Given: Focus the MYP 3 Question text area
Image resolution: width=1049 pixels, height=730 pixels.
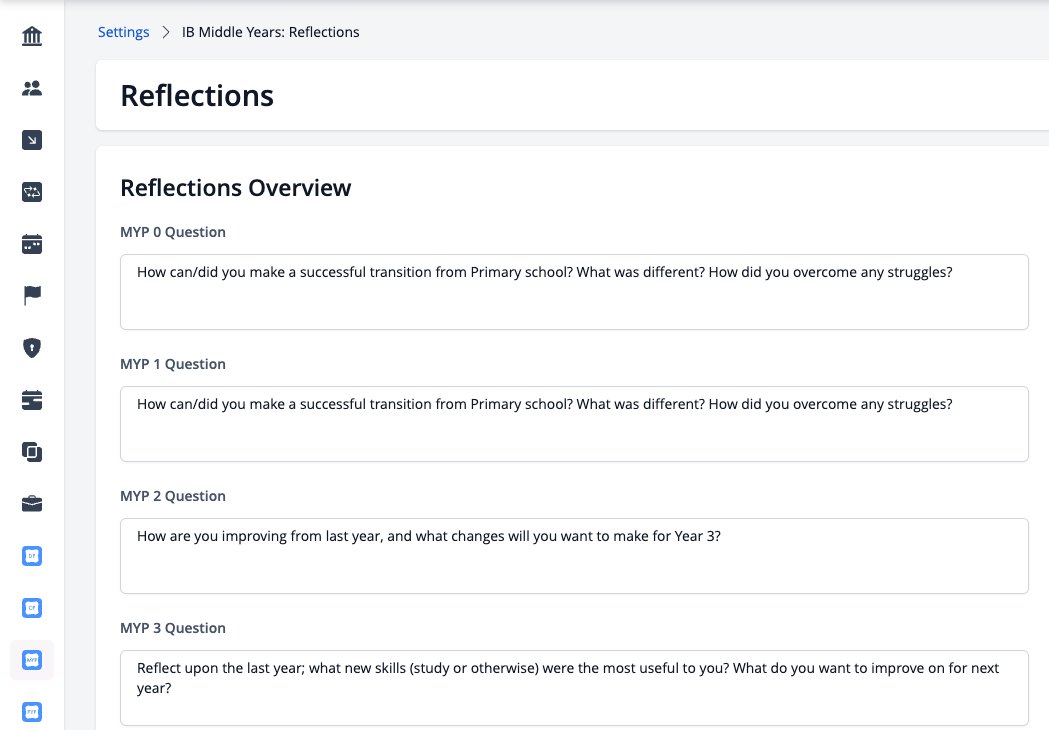Looking at the screenshot, I should (574, 688).
